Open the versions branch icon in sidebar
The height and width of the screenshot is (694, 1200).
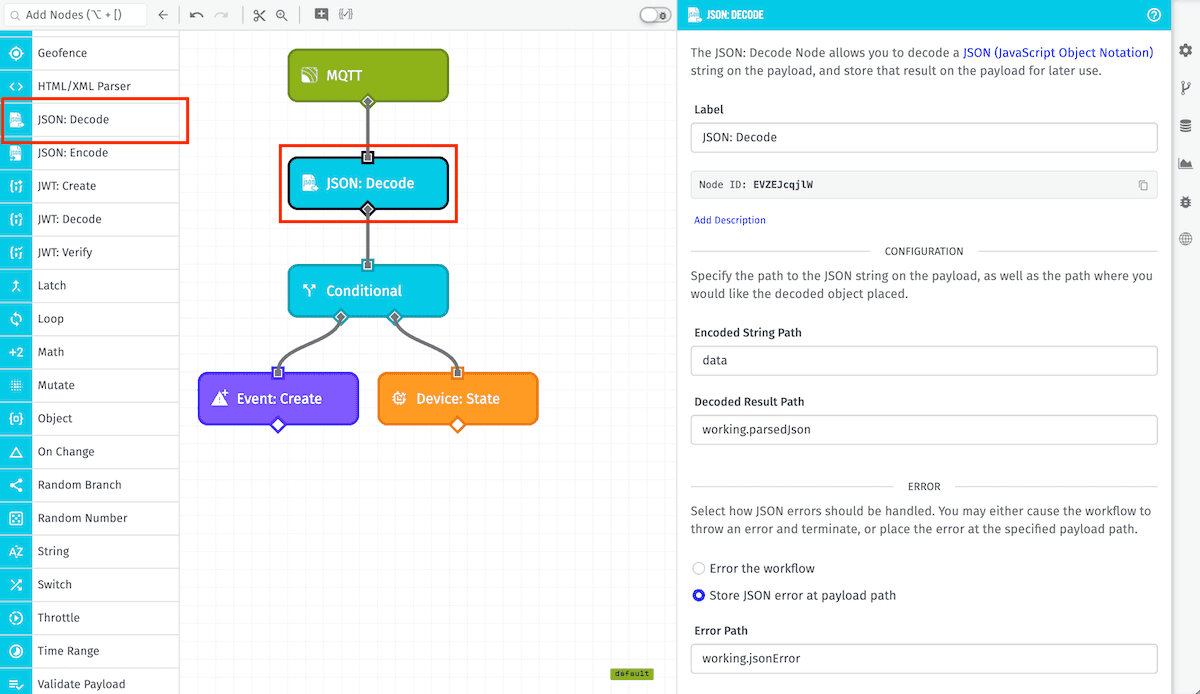coord(1185,88)
